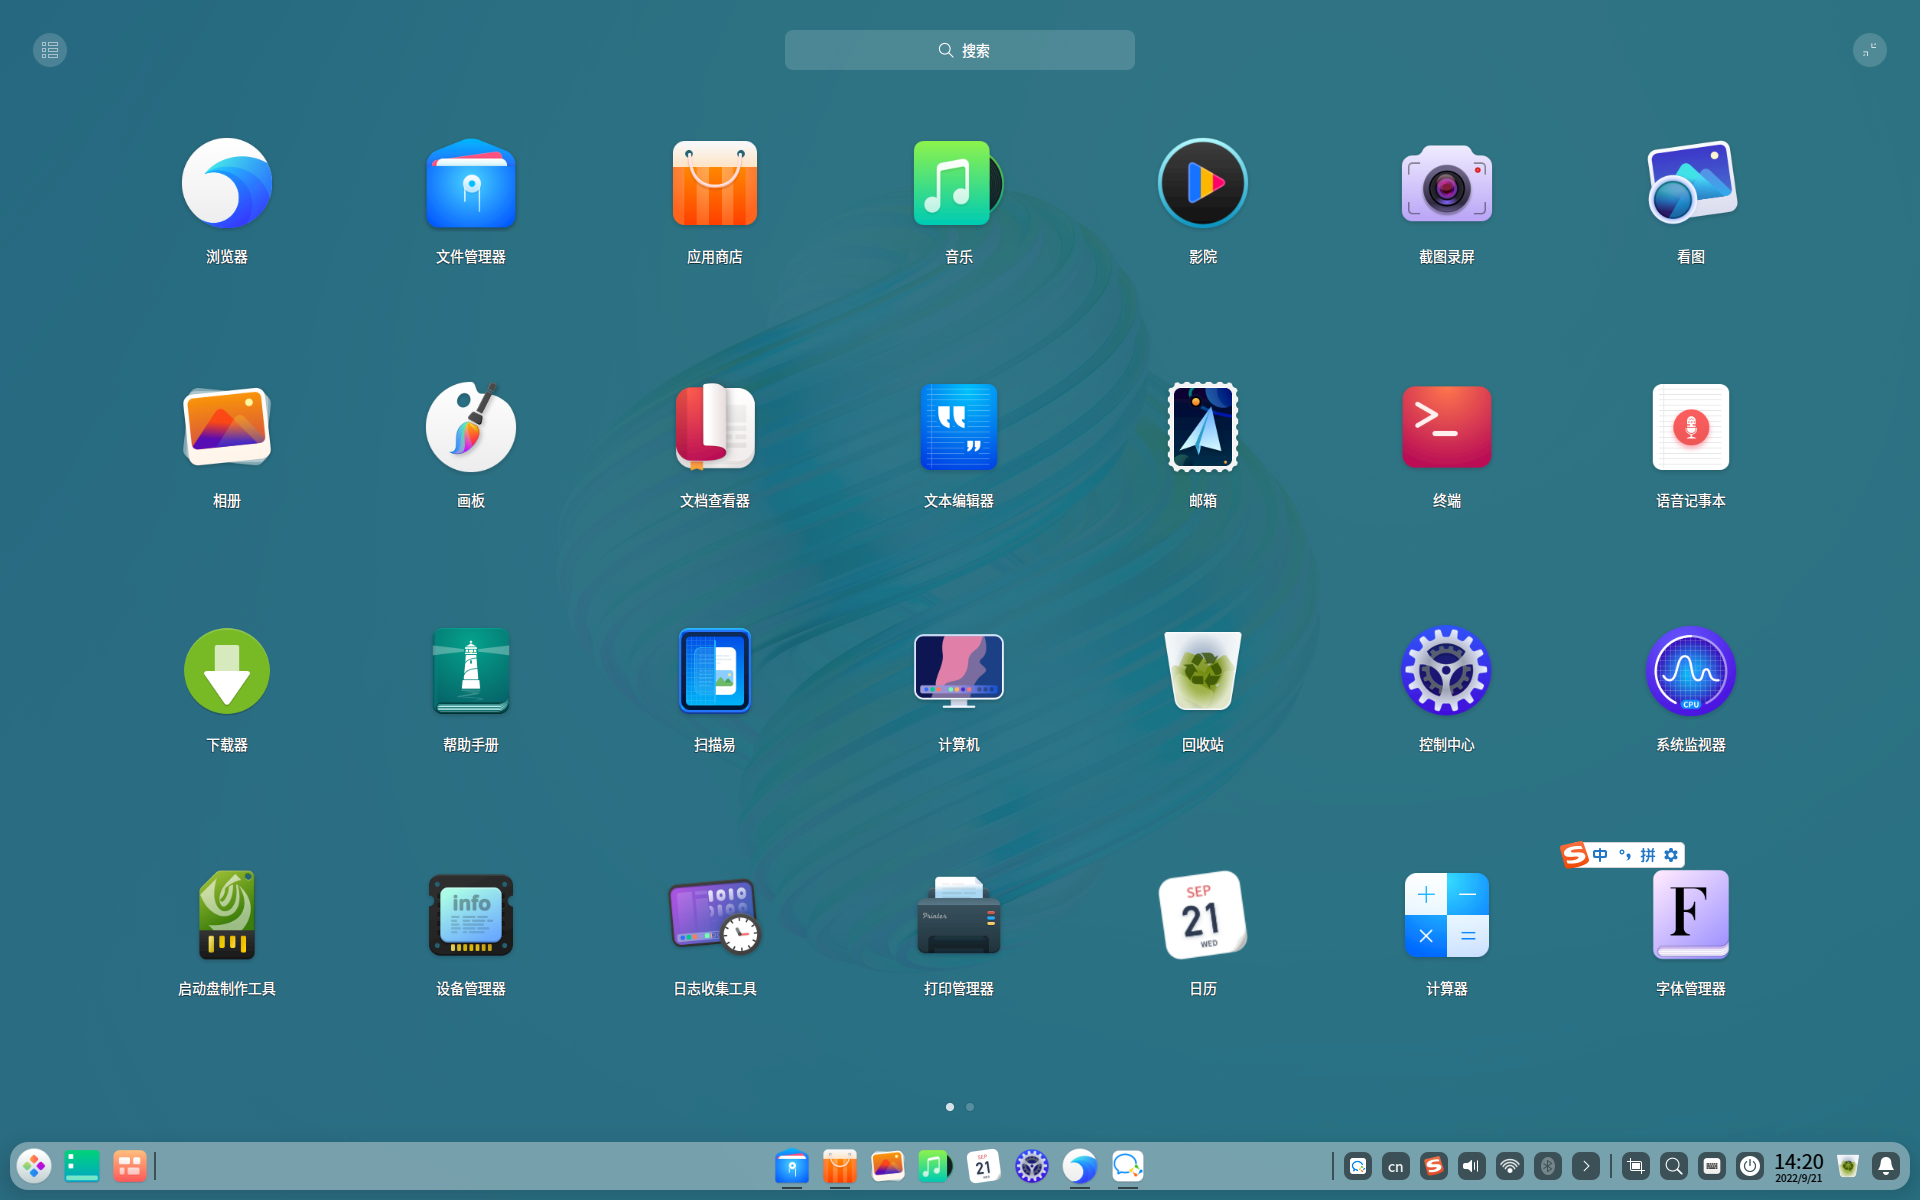Viewport: 1920px width, 1200px height.
Task: Launch 相册 album app
Action: 227,427
